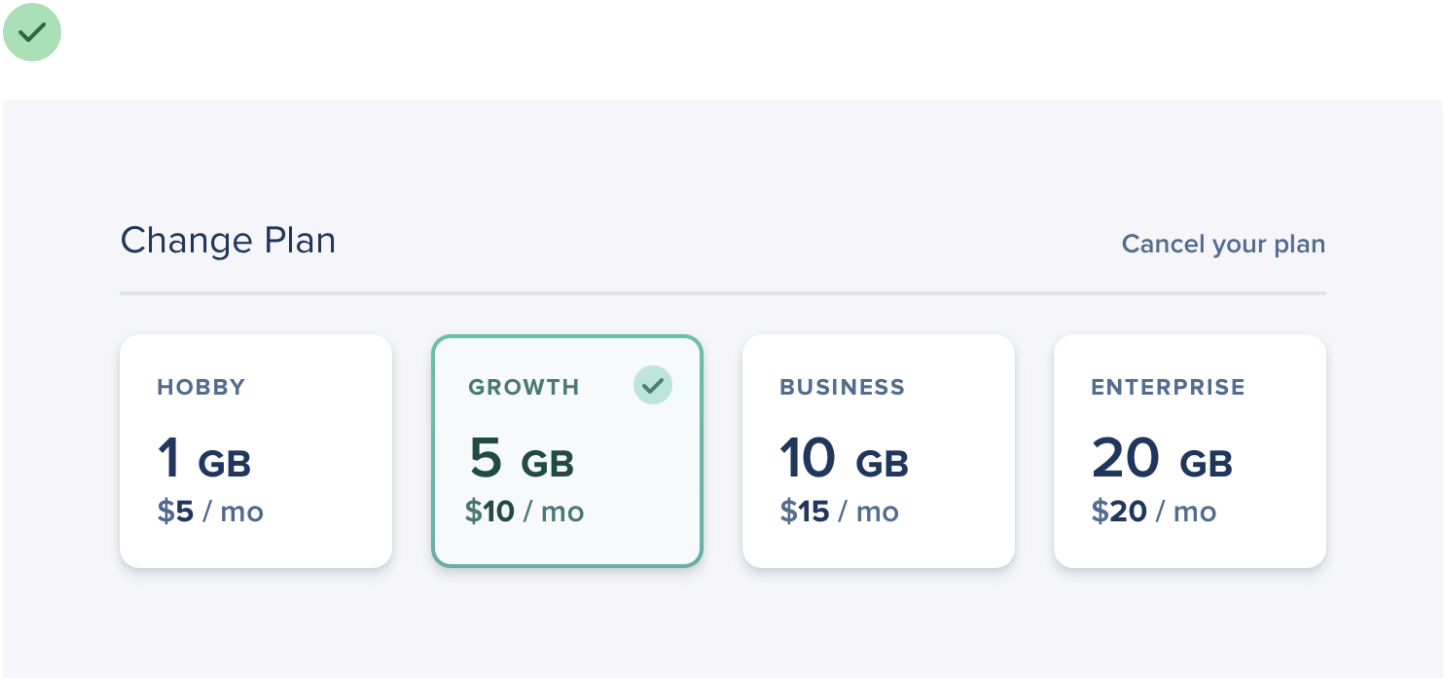Click the Cancel your plan link
Screen dimensions: 1450x678
click(1222, 244)
